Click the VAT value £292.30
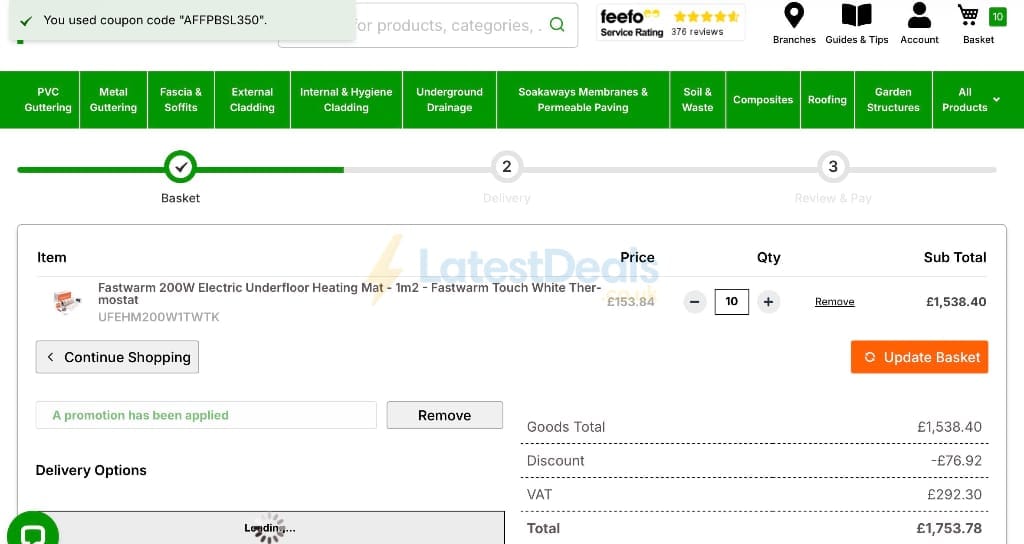 pyautogui.click(x=954, y=494)
